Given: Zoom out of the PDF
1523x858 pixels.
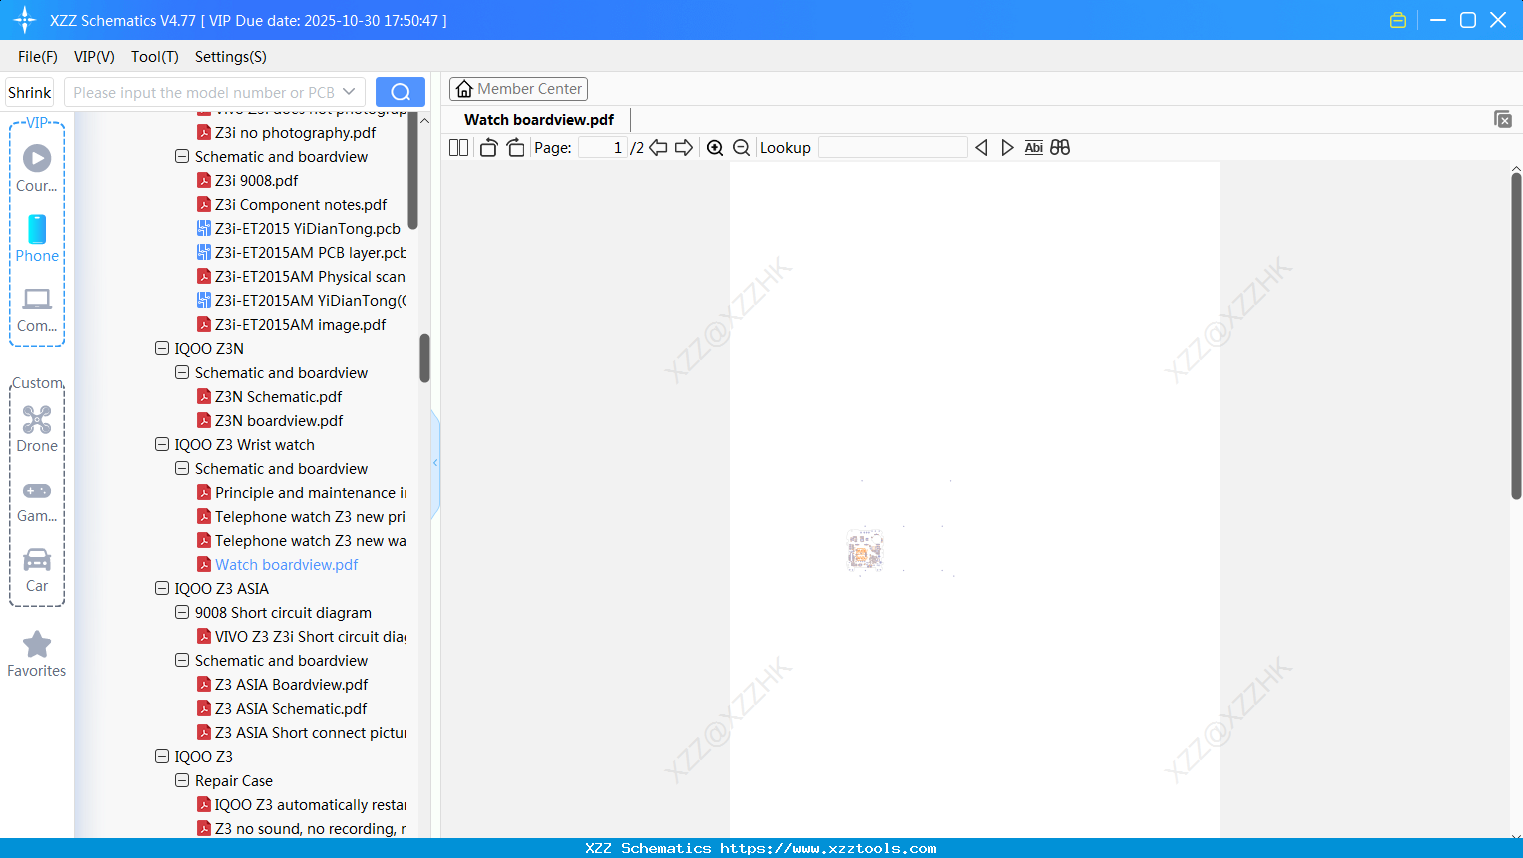Looking at the screenshot, I should 741,148.
